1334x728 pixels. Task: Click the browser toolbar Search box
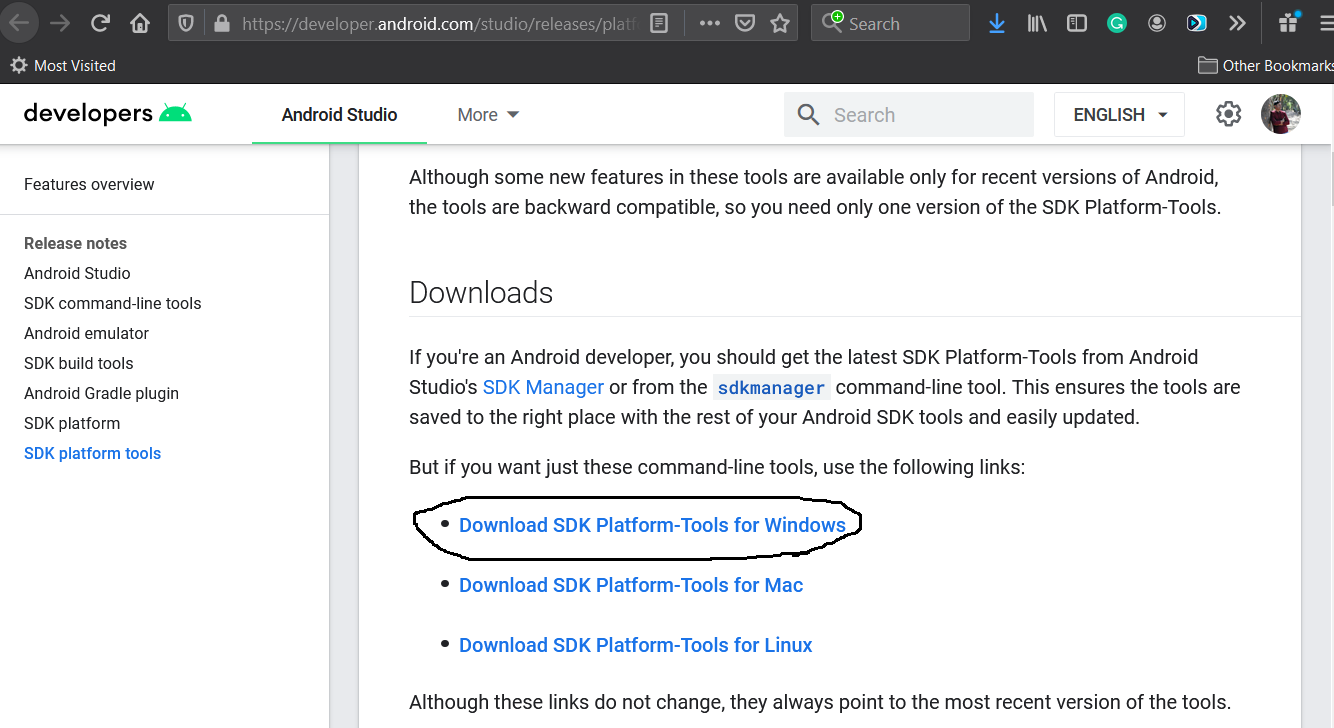(x=890, y=23)
